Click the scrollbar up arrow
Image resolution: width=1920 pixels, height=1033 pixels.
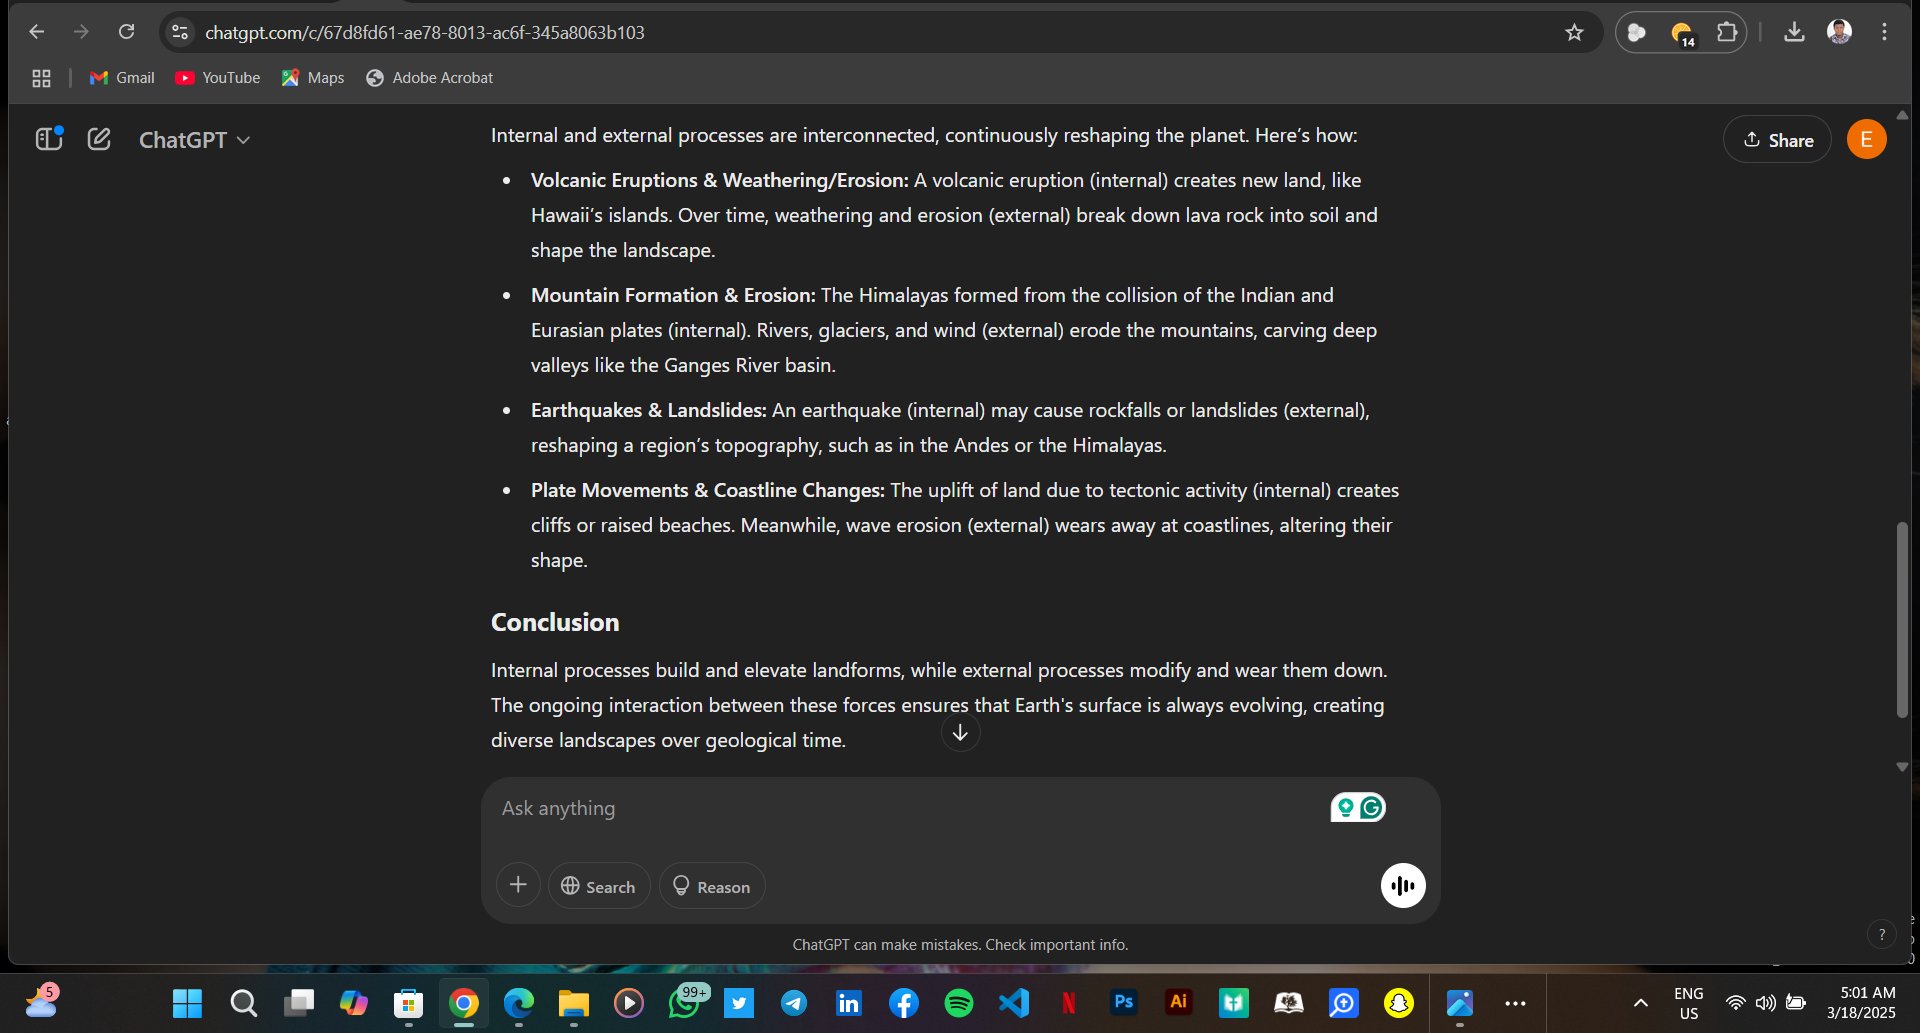1902,115
